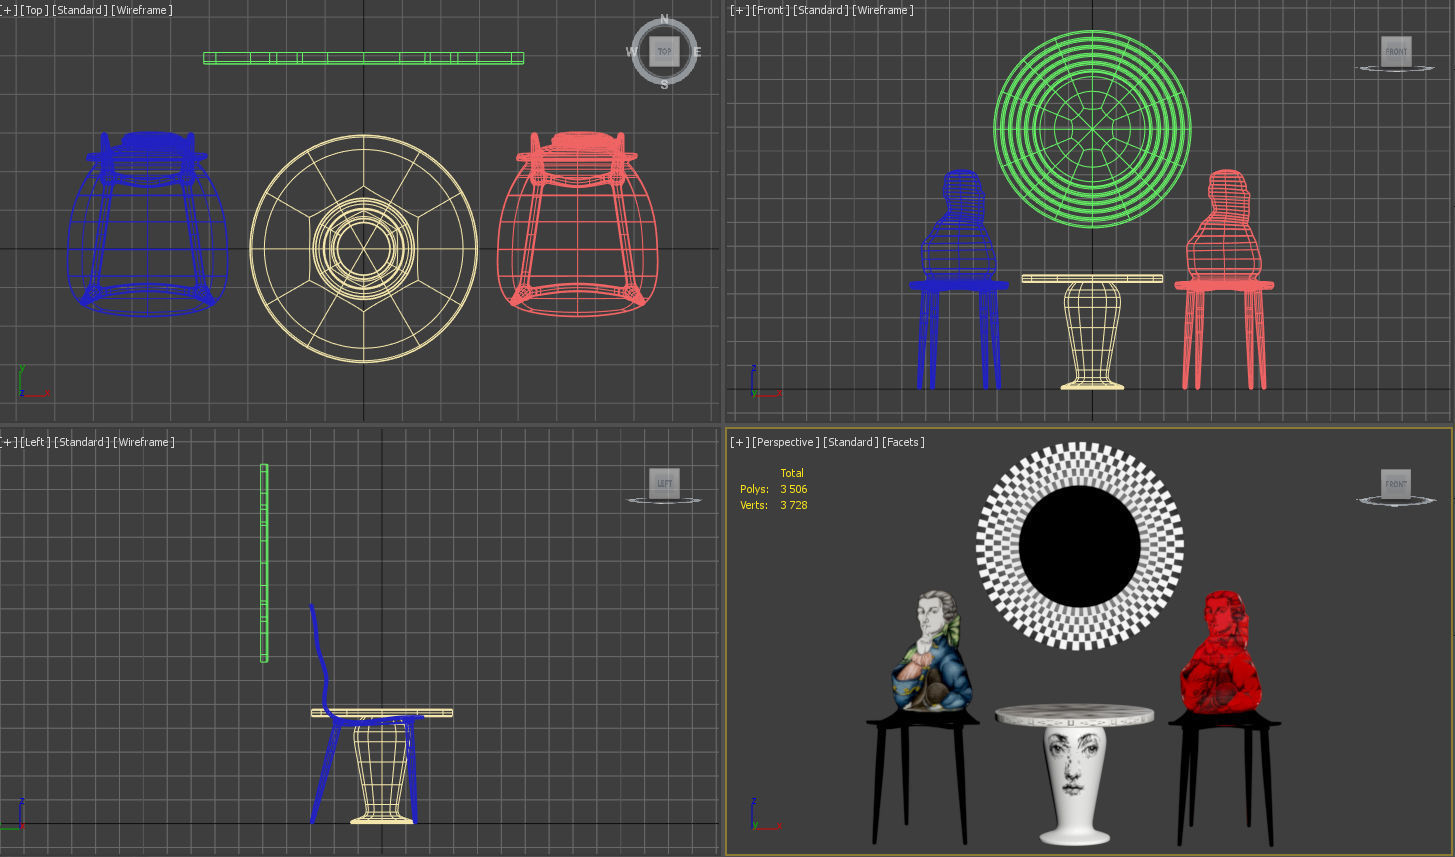This screenshot has width=1455, height=857.
Task: Open the [Wireframe] shading menu in the Front viewport
Action: click(x=883, y=10)
